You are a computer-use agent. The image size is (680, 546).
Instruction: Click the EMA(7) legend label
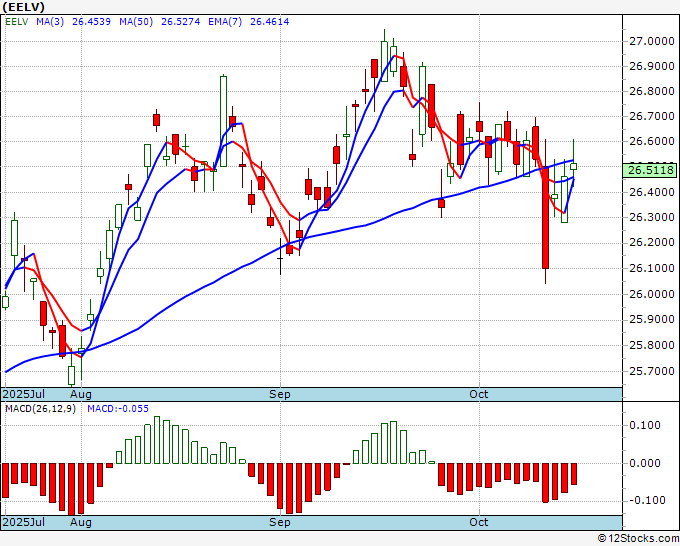click(x=225, y=22)
